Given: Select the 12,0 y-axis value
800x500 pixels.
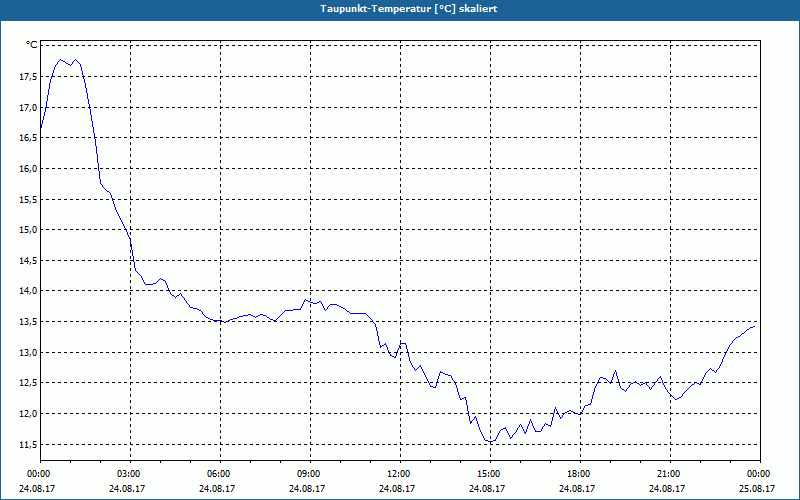Looking at the screenshot, I should 28,413.
